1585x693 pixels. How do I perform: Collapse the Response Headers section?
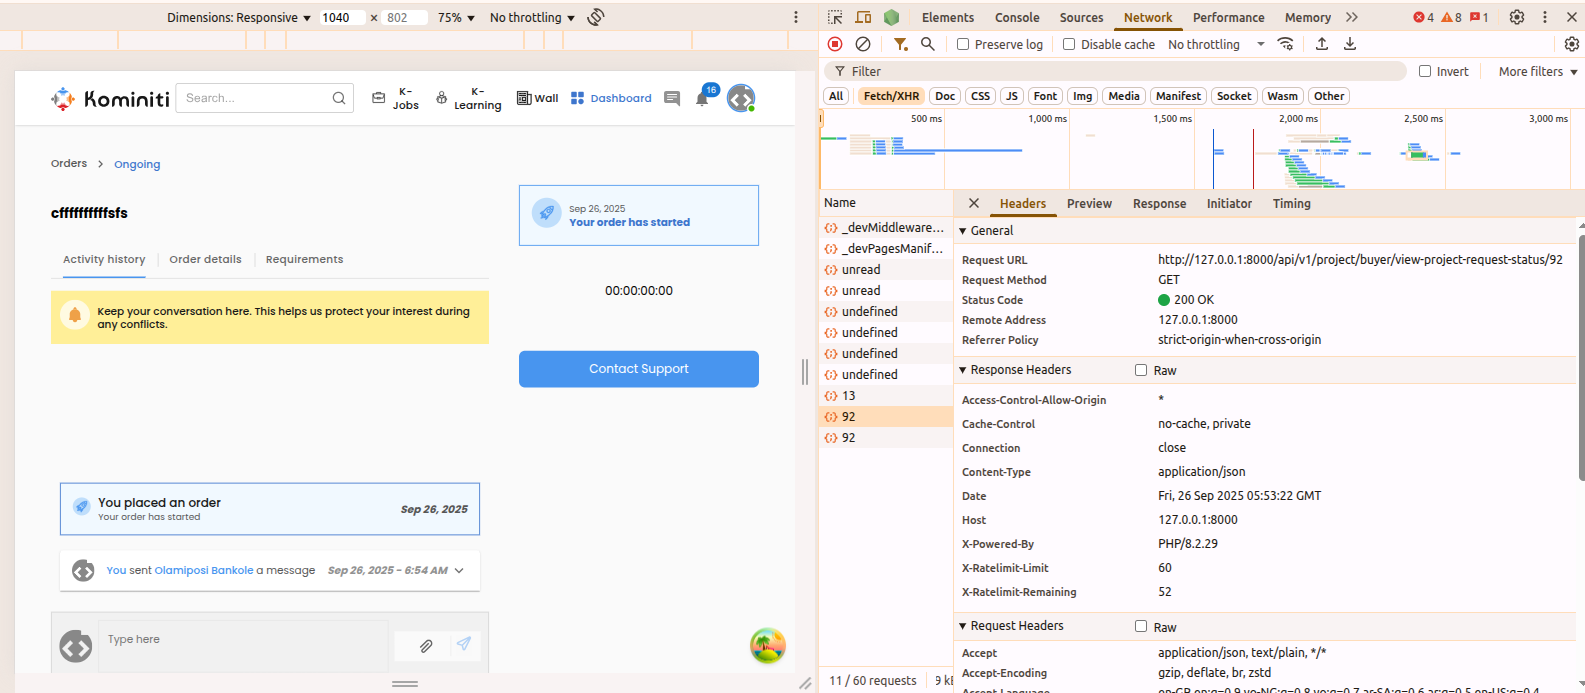963,370
